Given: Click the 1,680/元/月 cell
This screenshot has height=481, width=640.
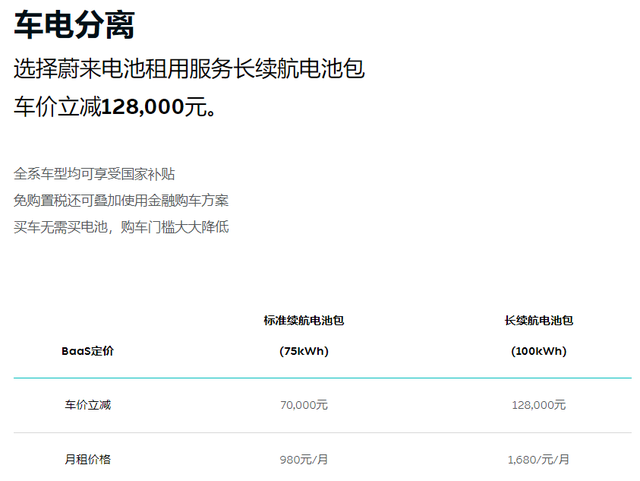Looking at the screenshot, I should coord(539,460).
